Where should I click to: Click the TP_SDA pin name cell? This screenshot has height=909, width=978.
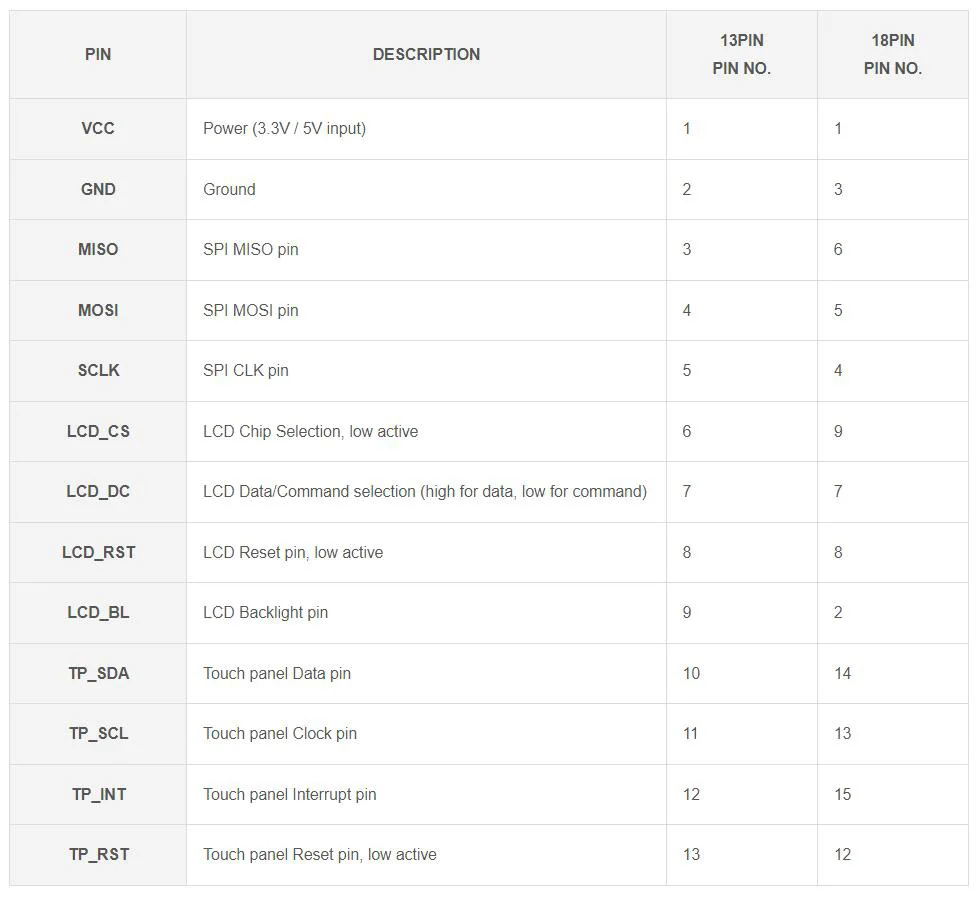[98, 673]
